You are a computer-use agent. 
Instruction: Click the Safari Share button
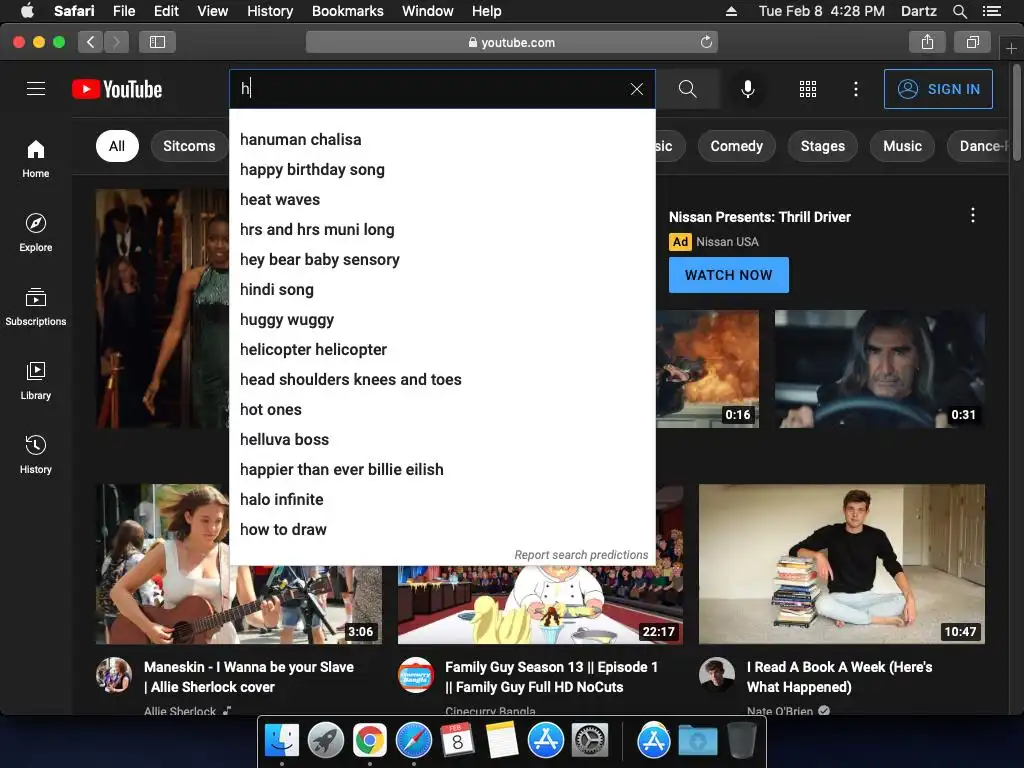927,42
